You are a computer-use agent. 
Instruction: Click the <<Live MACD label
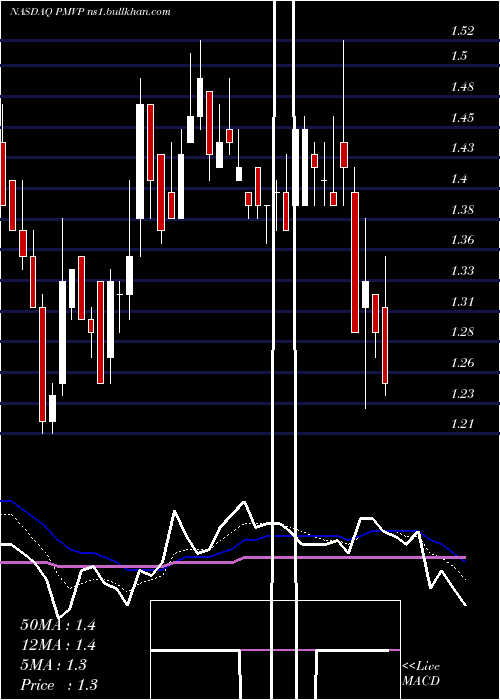tap(421, 674)
